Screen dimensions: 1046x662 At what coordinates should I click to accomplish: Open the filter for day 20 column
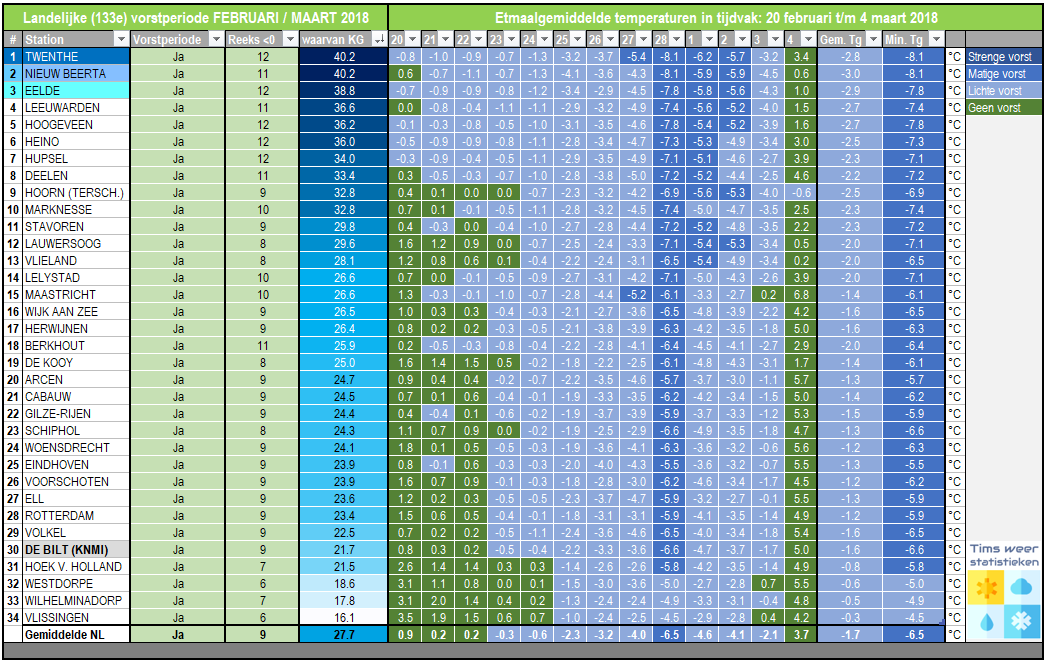413,39
